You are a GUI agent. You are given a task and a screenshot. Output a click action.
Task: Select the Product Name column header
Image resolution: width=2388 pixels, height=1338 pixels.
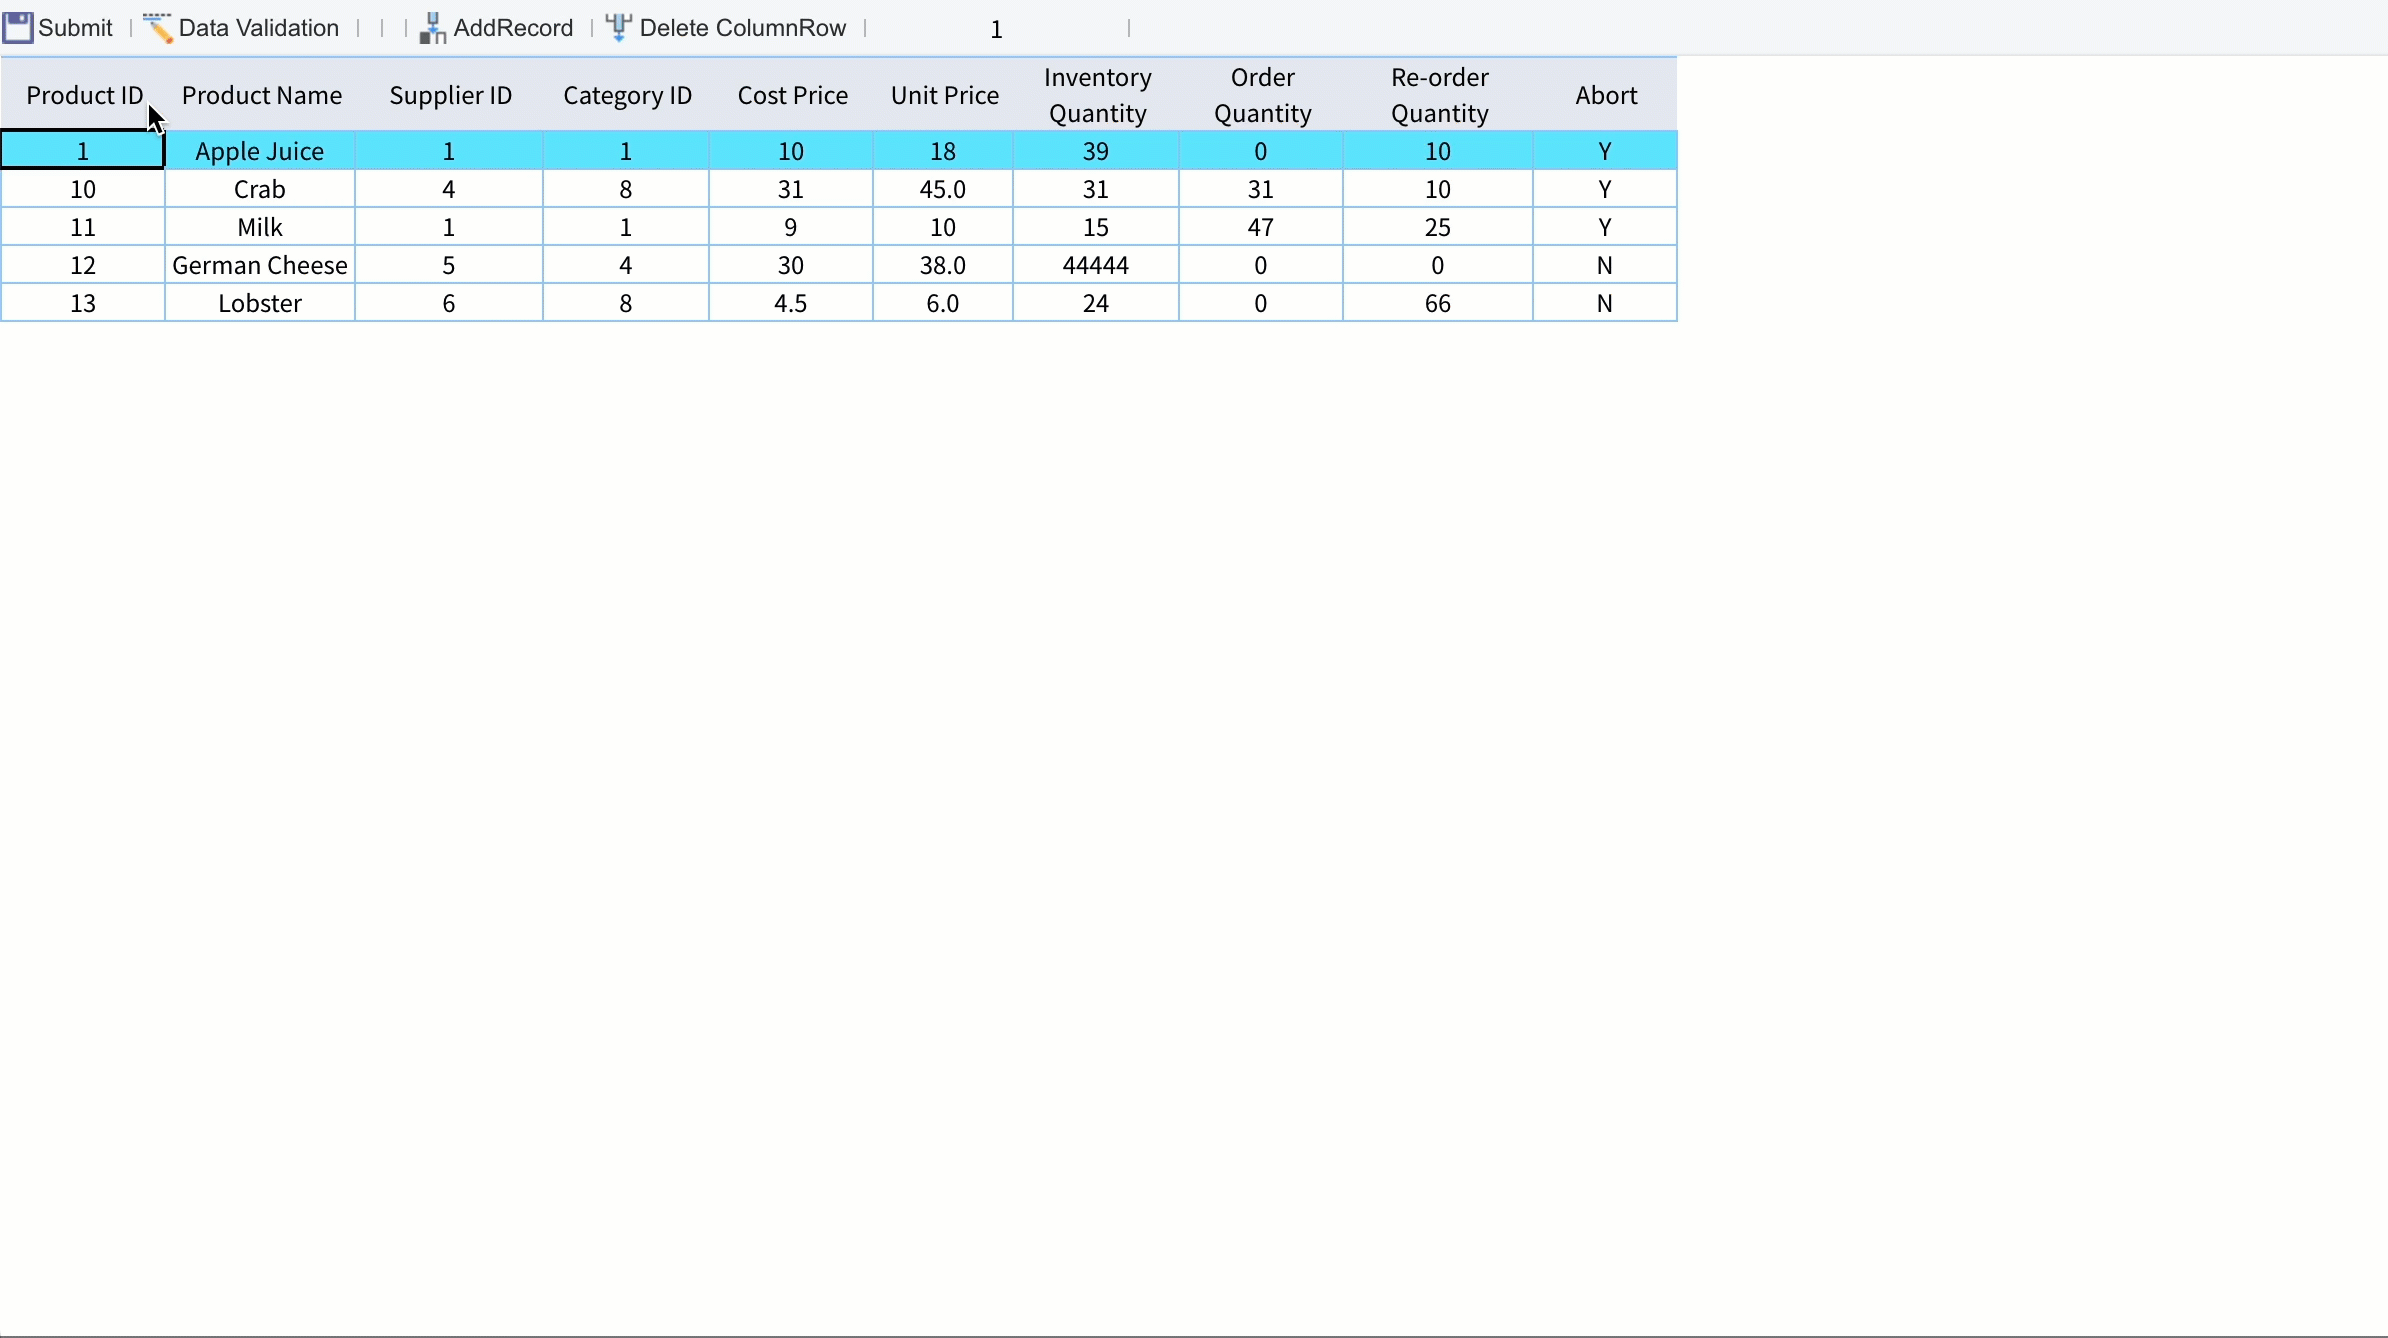261,95
